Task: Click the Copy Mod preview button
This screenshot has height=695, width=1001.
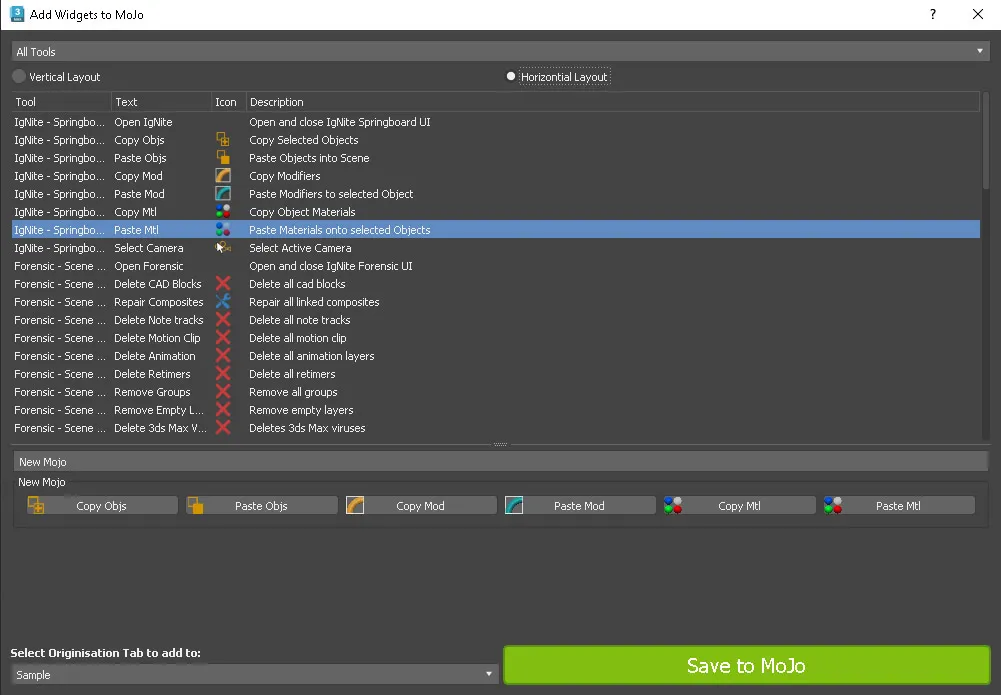Action: coord(420,505)
